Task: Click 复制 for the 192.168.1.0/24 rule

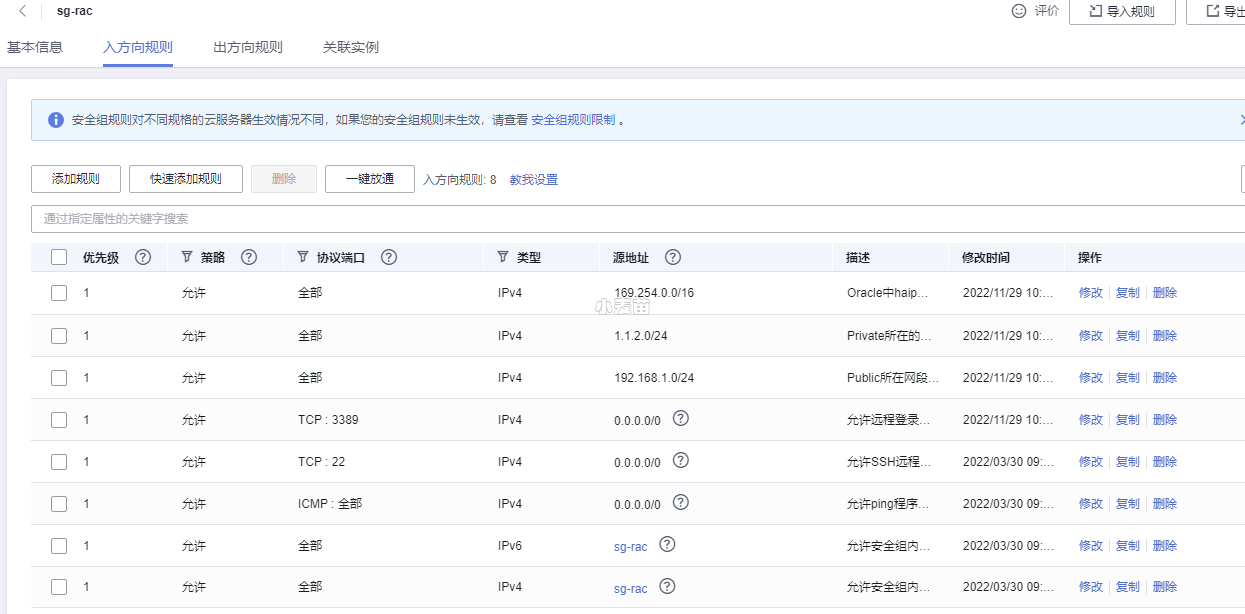Action: [1128, 377]
